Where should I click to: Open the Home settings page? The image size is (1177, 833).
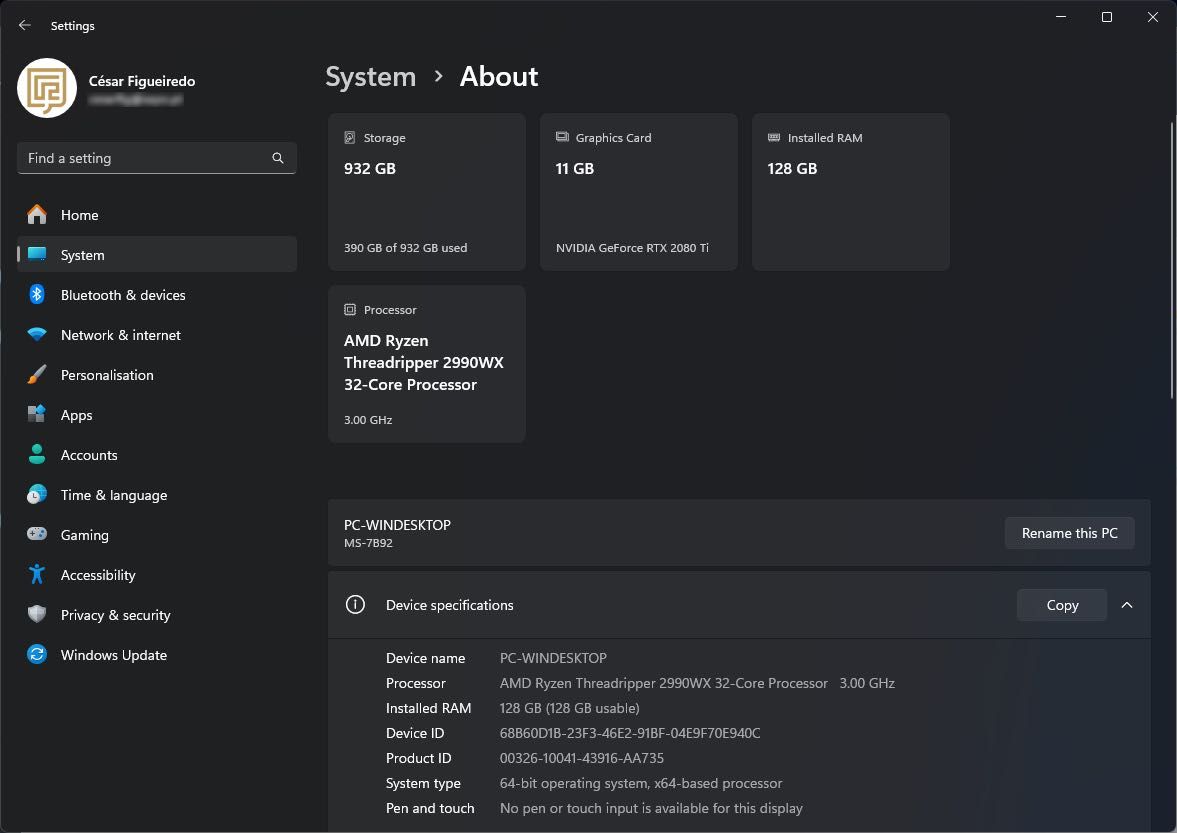(156, 215)
